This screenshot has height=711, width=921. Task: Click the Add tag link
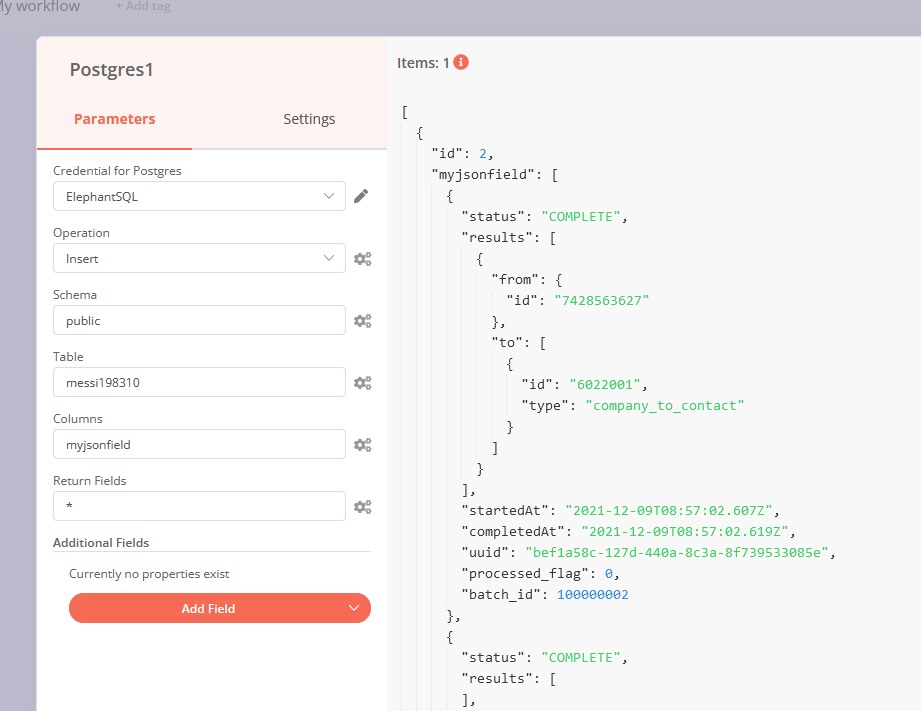[x=143, y=7]
